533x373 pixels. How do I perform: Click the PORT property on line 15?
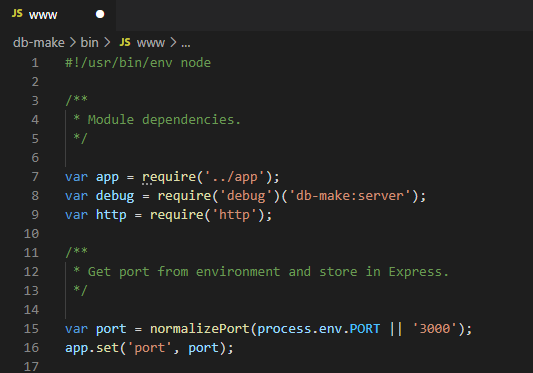click(365, 329)
